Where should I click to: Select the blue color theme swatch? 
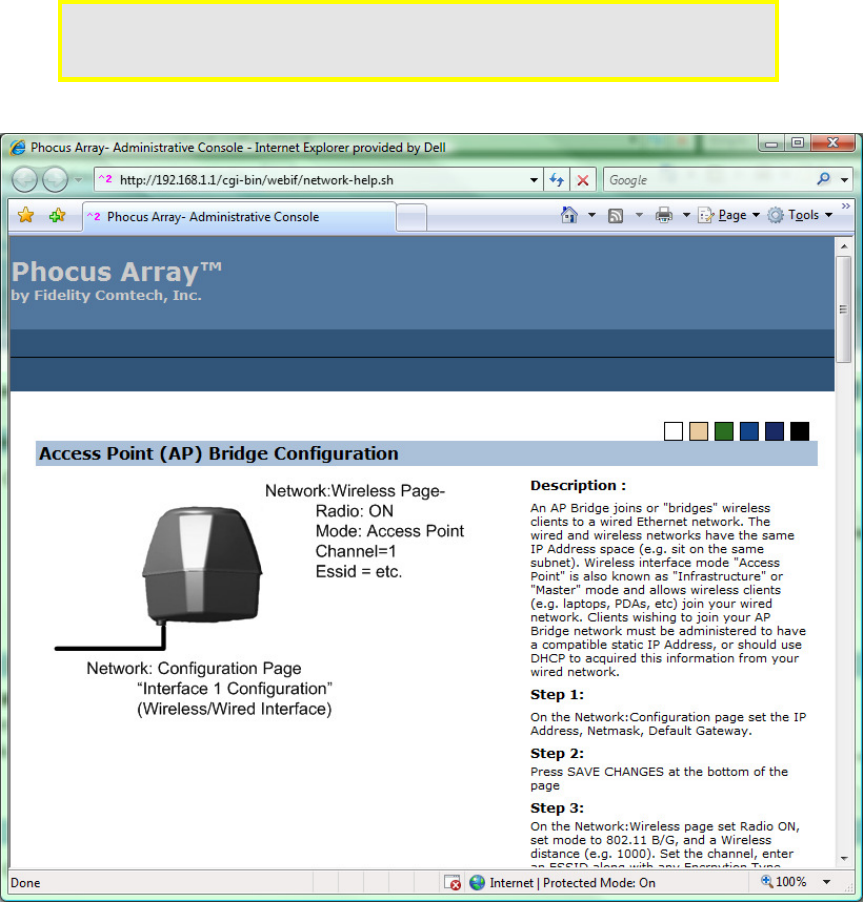click(749, 431)
